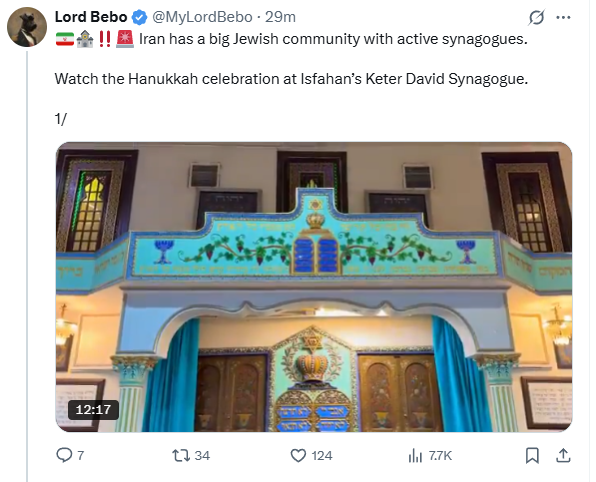
Task: Click the tweet text about Keter David Synagogue
Action: click(x=291, y=79)
